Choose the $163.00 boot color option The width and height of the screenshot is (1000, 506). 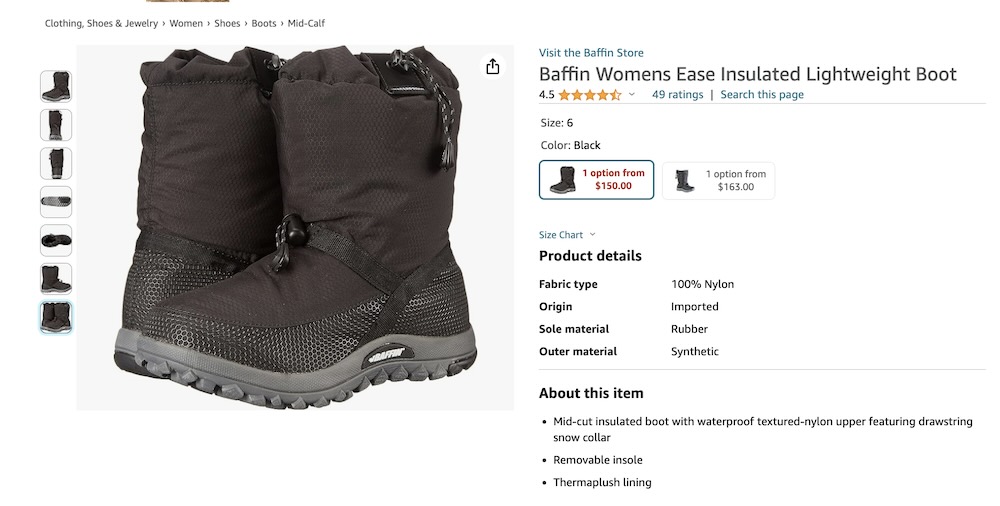coord(718,181)
